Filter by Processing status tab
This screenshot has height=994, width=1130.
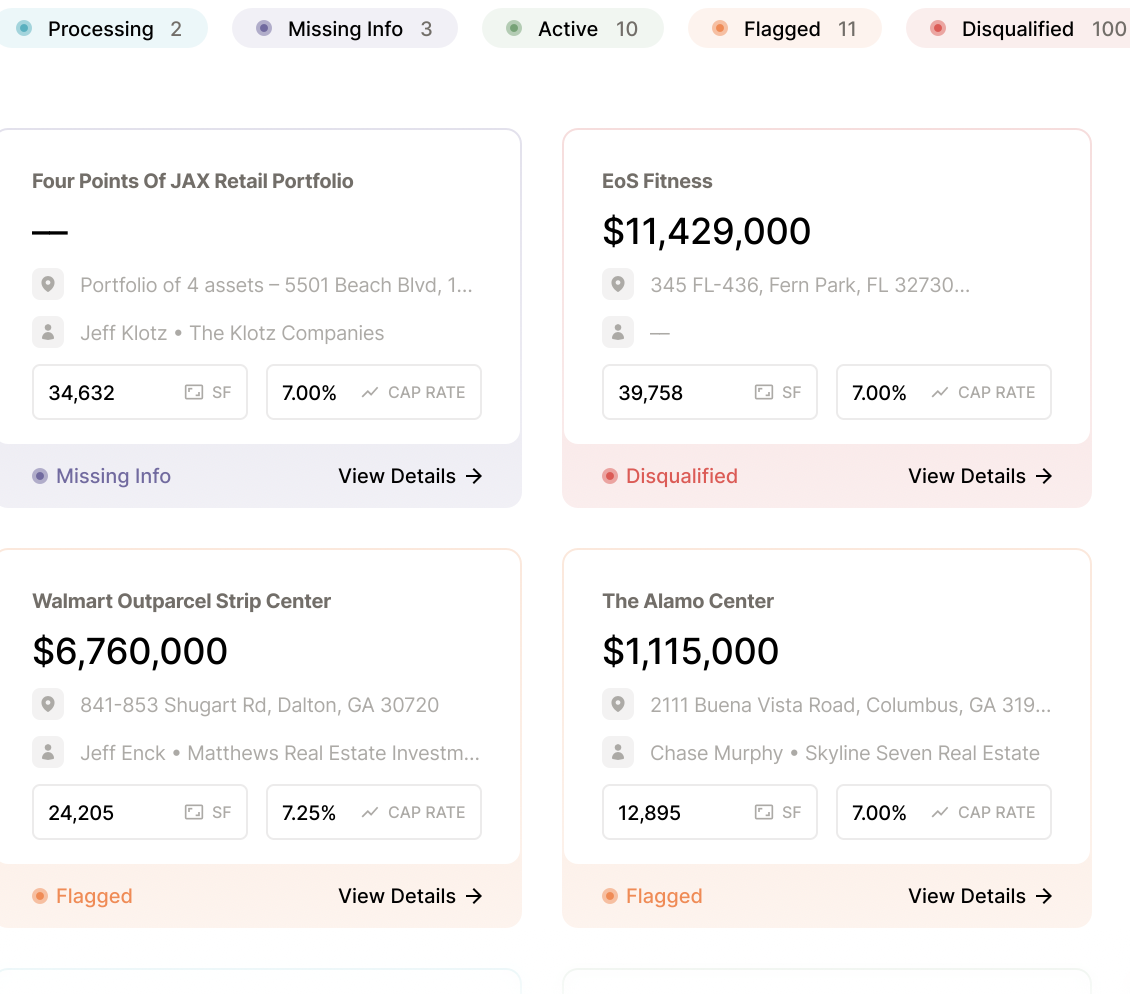click(100, 29)
